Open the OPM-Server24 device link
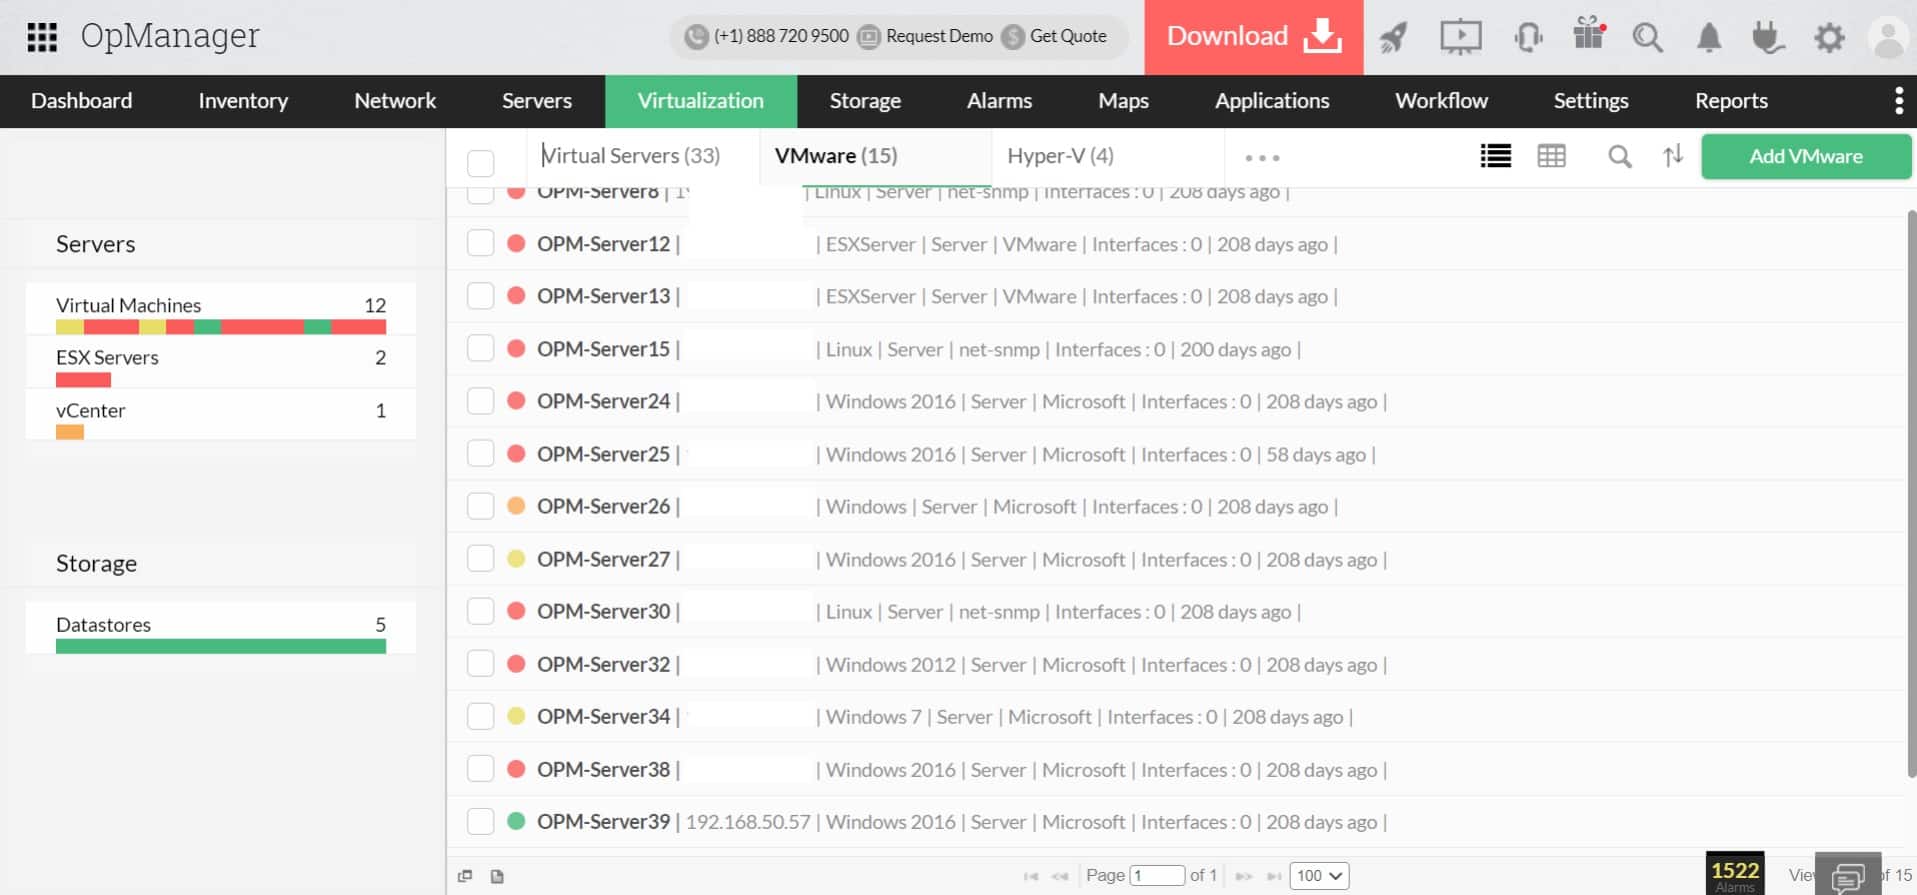 [x=603, y=401]
